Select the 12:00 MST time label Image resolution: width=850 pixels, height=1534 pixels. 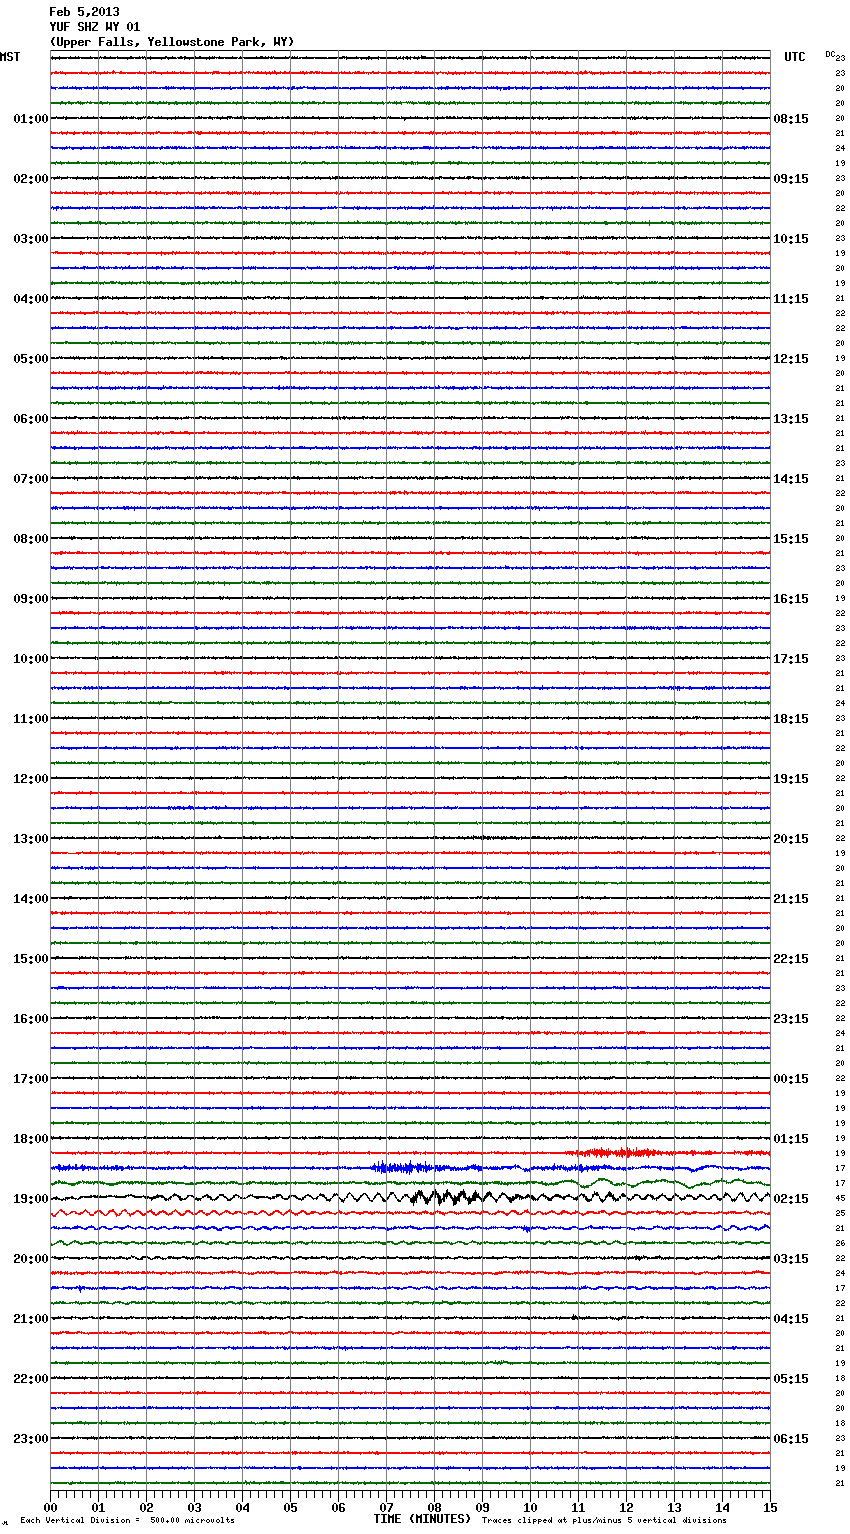tap(31, 779)
